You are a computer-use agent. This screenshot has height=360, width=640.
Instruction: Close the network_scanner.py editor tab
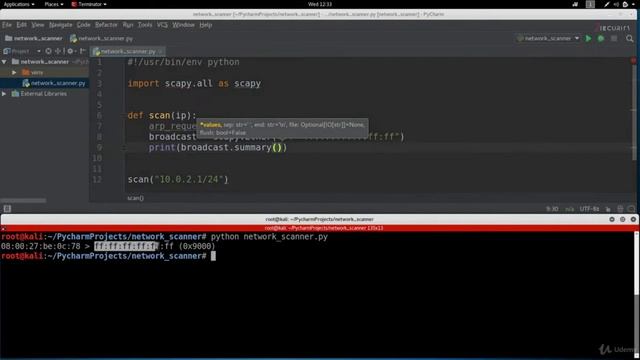pos(160,51)
